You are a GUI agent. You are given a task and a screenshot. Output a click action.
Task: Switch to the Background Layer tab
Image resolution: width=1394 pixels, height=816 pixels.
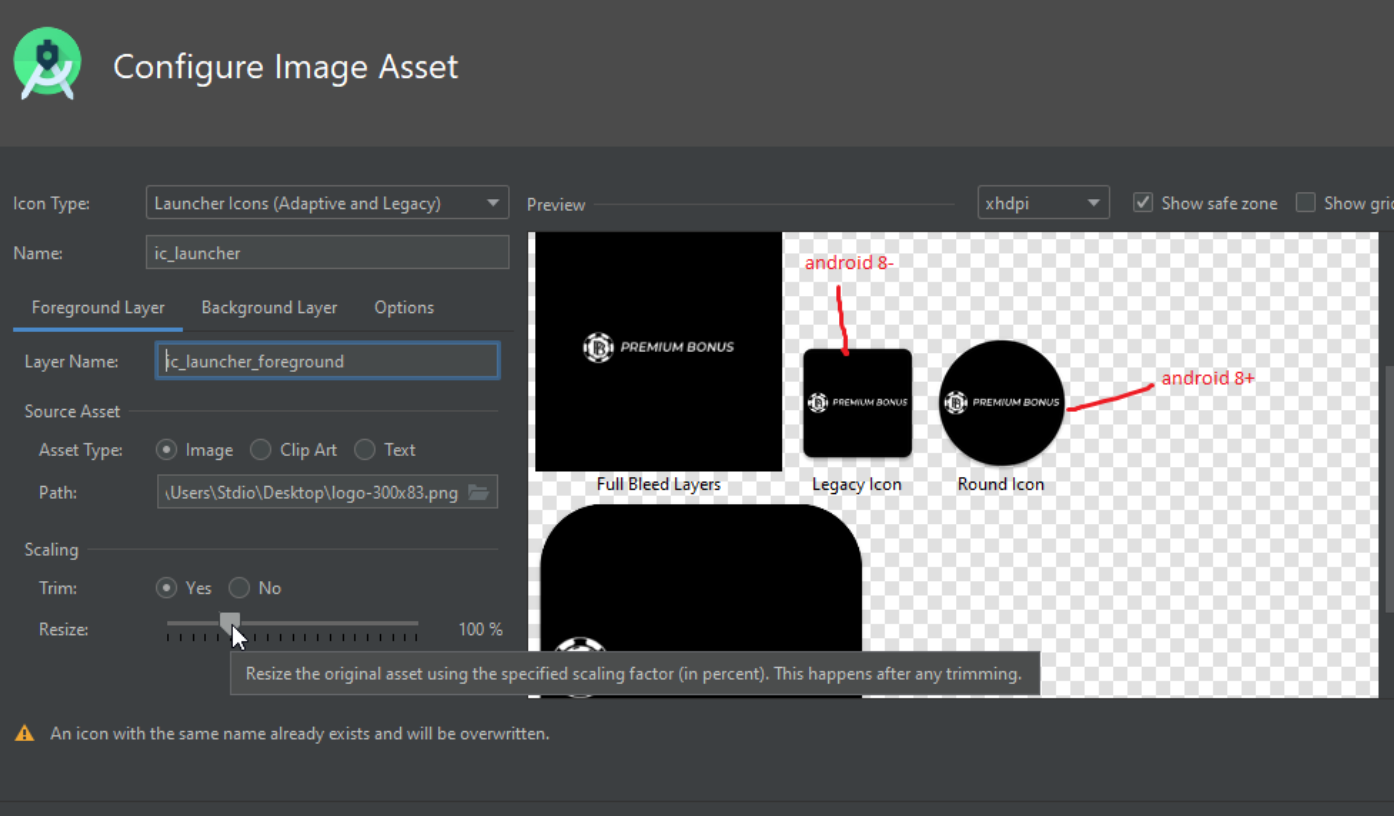(269, 308)
